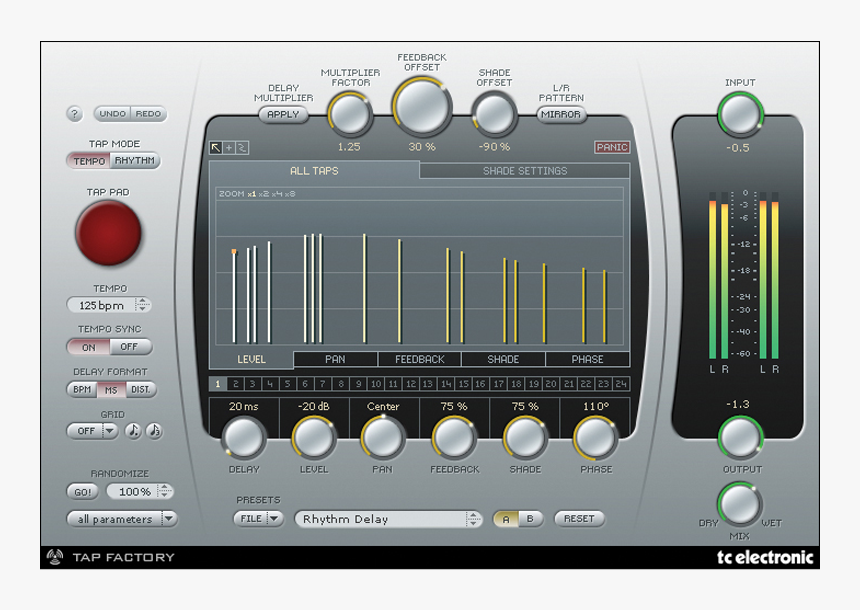This screenshot has height=610, width=860.
Task: Switch to the Shade Settings tab
Action: point(525,171)
